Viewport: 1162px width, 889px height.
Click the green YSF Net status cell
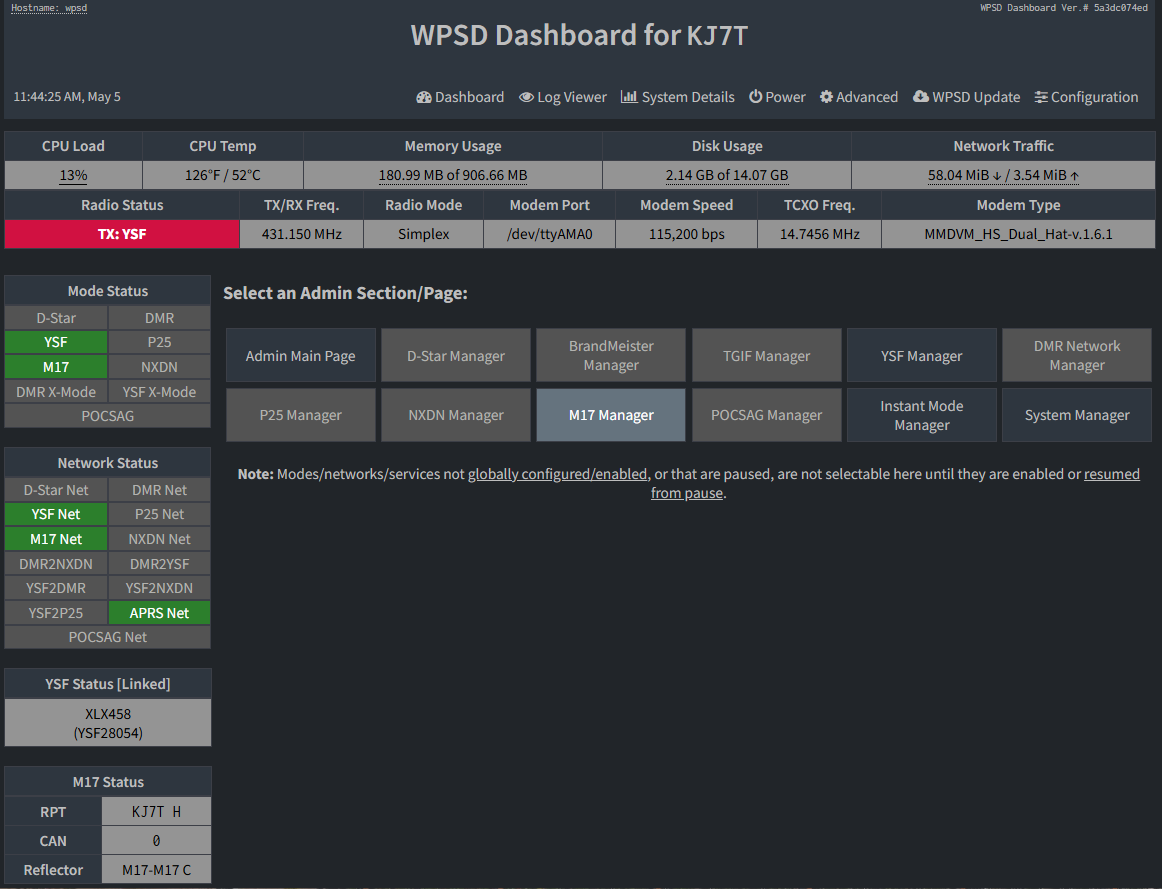[56, 514]
